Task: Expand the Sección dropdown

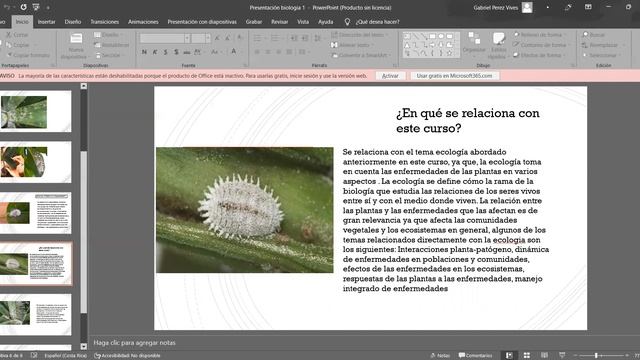Action: pos(109,55)
